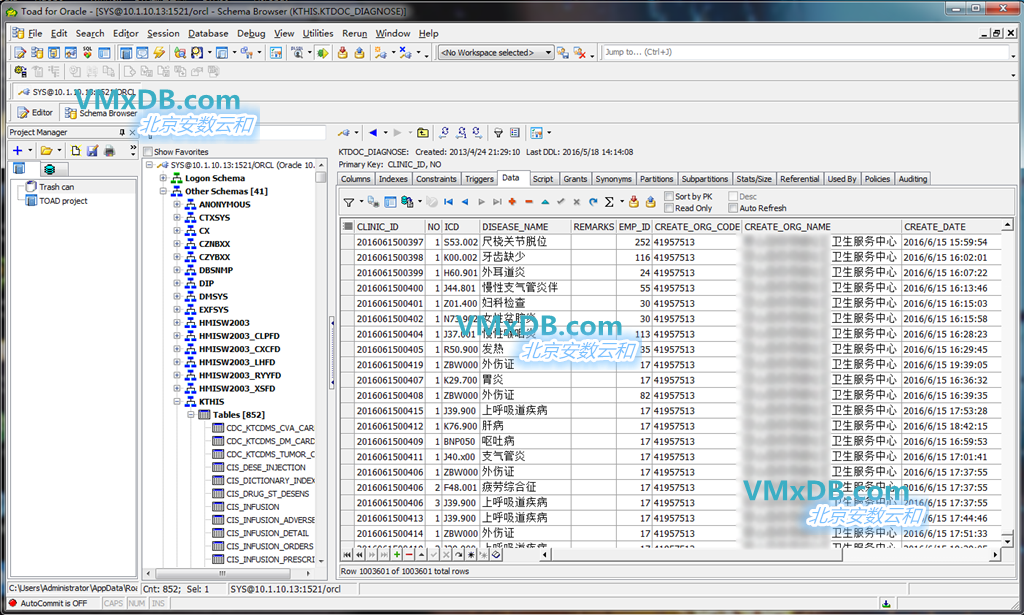Collapse the KTHIS schema node
Viewport: 1024px width, 615px height.
[x=177, y=402]
